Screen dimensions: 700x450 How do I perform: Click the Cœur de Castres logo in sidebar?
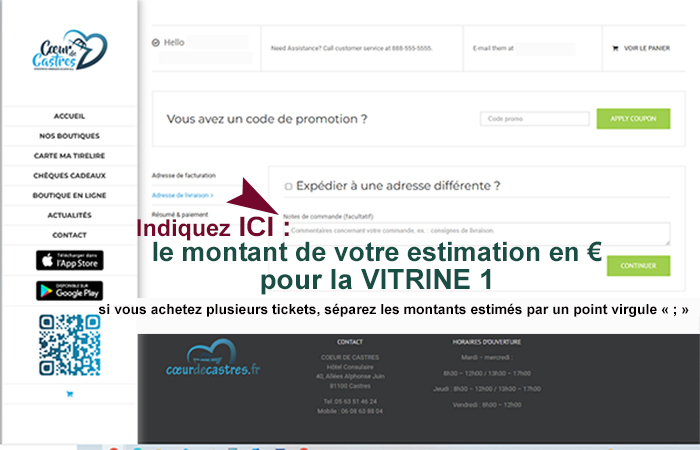point(69,51)
